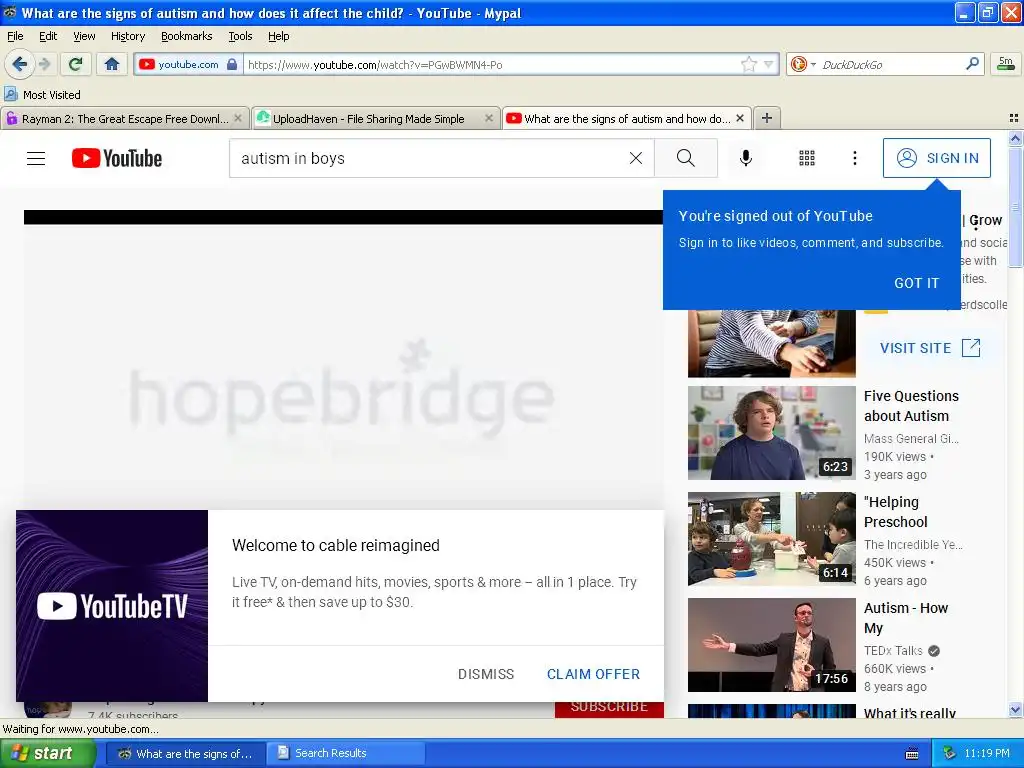Bookmark this page with the star icon
This screenshot has height=768, width=1024.
pos(748,64)
